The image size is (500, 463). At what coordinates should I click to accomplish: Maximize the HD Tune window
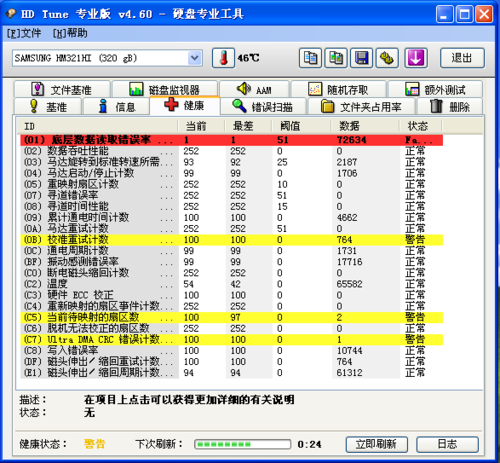coord(464,15)
